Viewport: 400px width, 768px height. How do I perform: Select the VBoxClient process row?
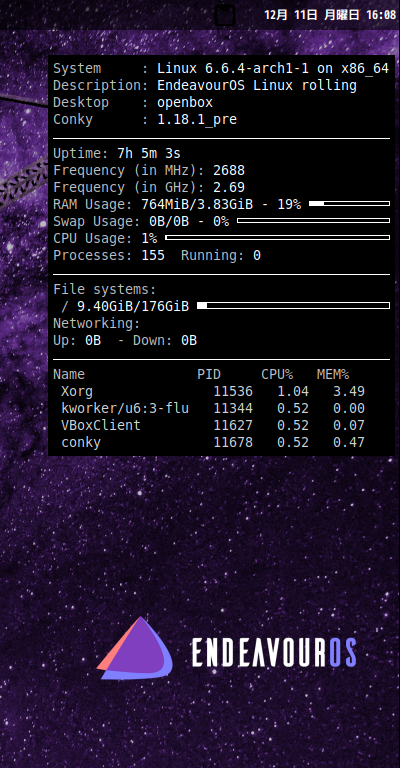[212, 425]
